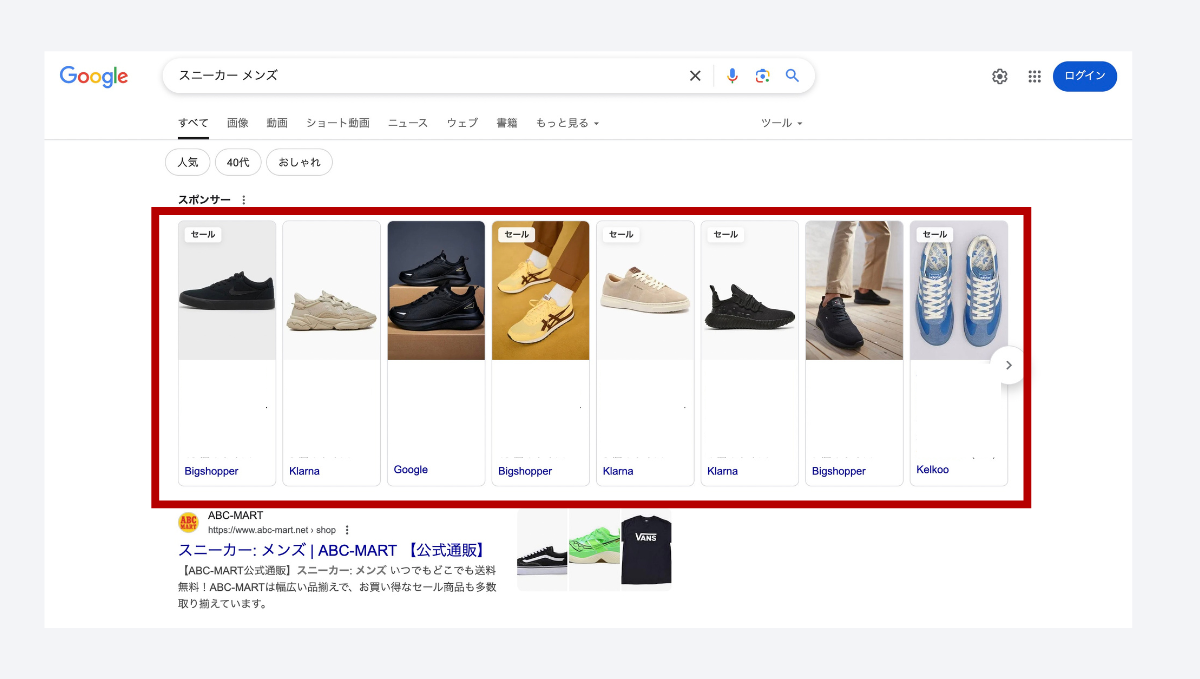Select the 人気 filter chip
This screenshot has height=679, width=1200.
point(188,162)
